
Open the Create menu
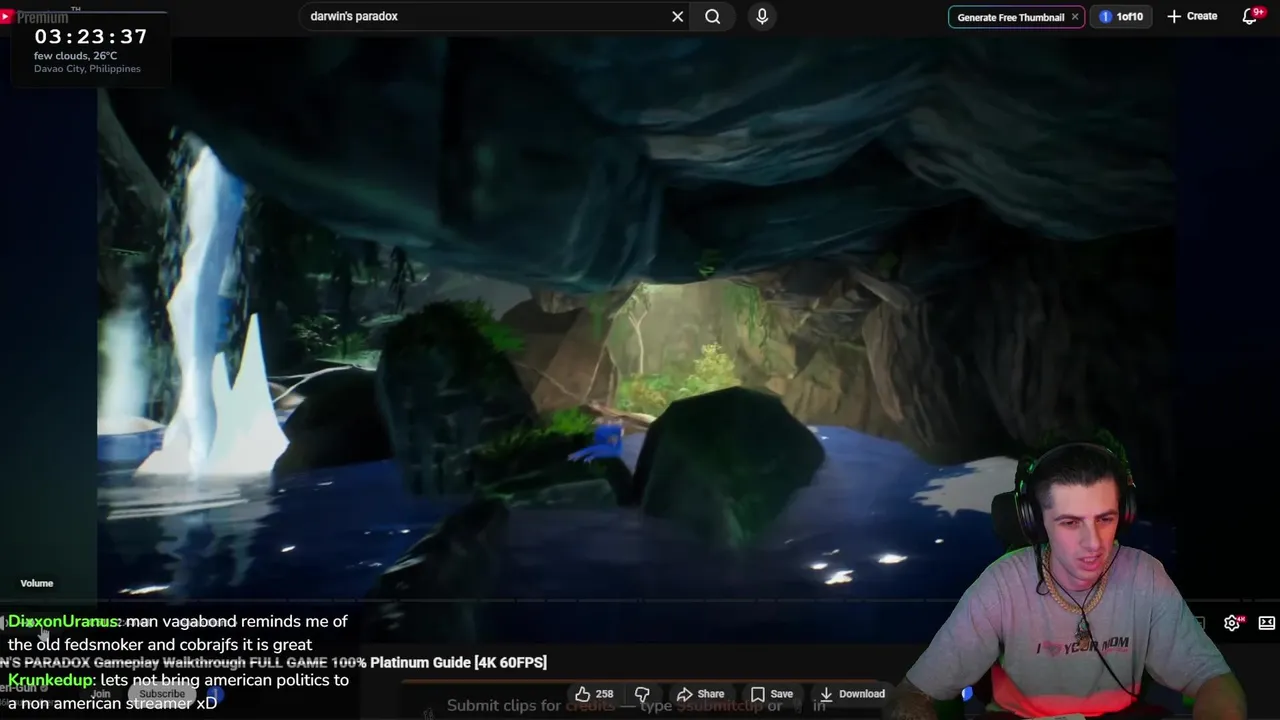coord(1192,16)
